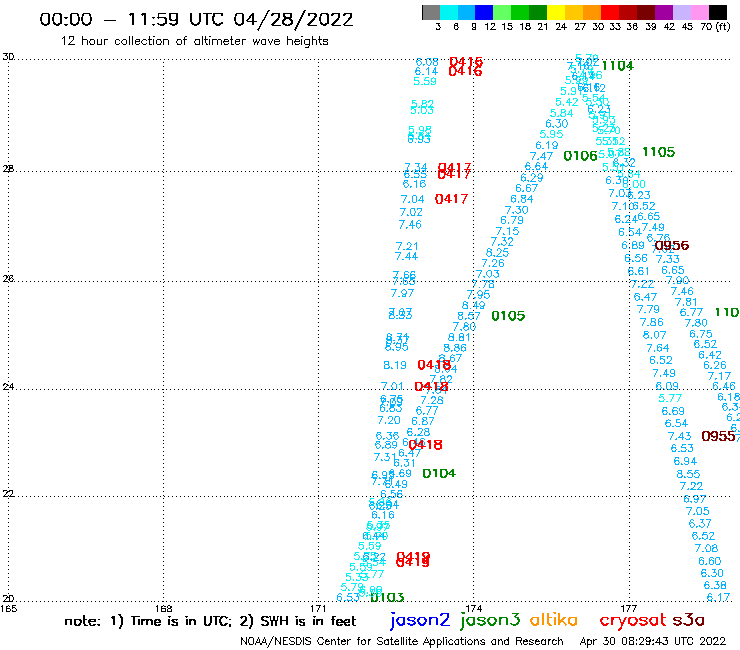Click the title '00:00 – 11:59 UTC 04/28/2022'
740x650 pixels.
coord(196,19)
